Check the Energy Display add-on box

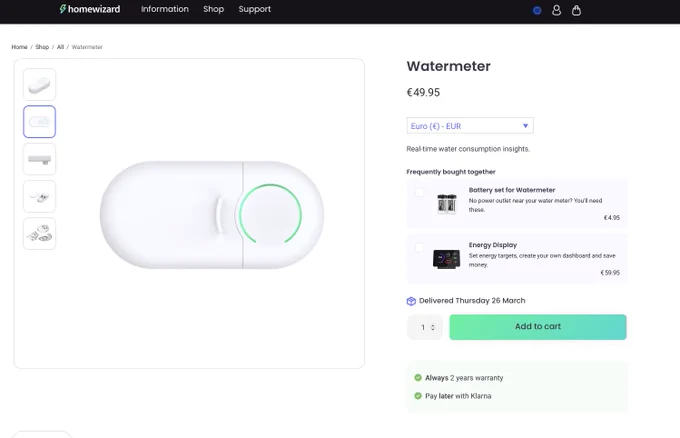click(419, 248)
